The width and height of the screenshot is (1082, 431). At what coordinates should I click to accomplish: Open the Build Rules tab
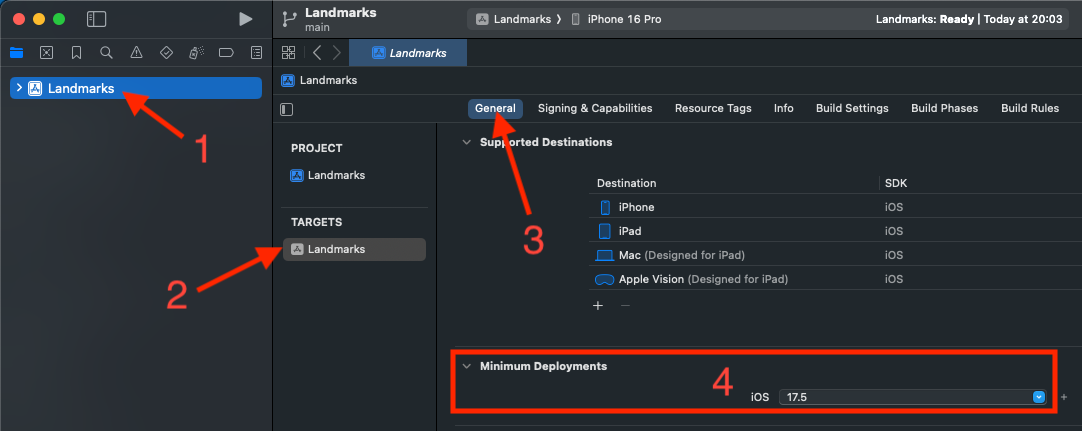1030,108
